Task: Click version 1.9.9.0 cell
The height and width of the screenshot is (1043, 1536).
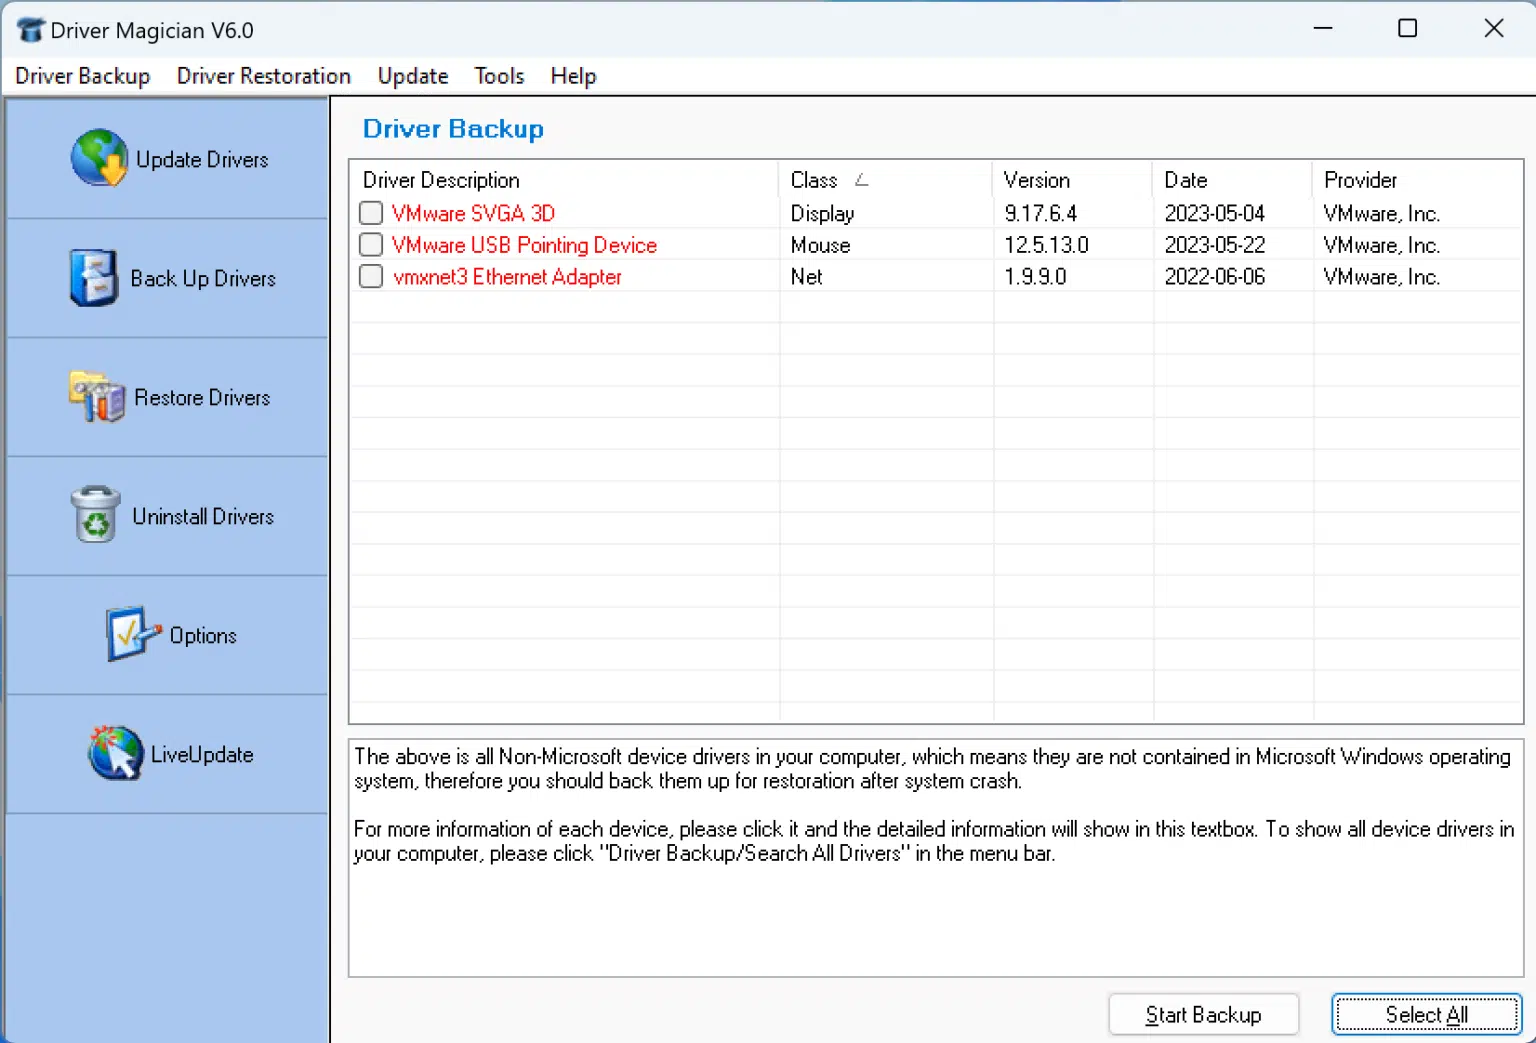Action: 1035,277
